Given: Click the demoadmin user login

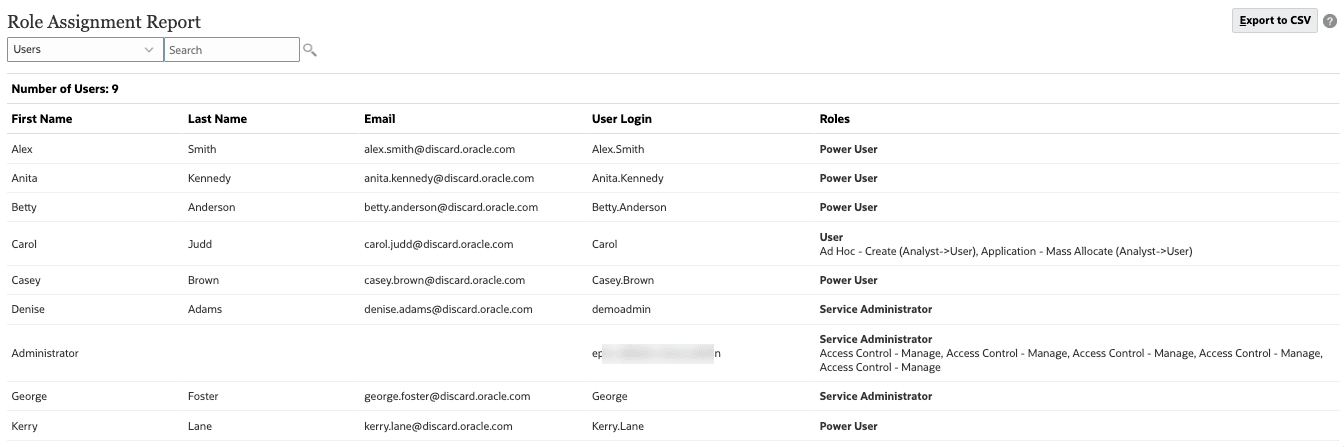Looking at the screenshot, I should pos(621,309).
